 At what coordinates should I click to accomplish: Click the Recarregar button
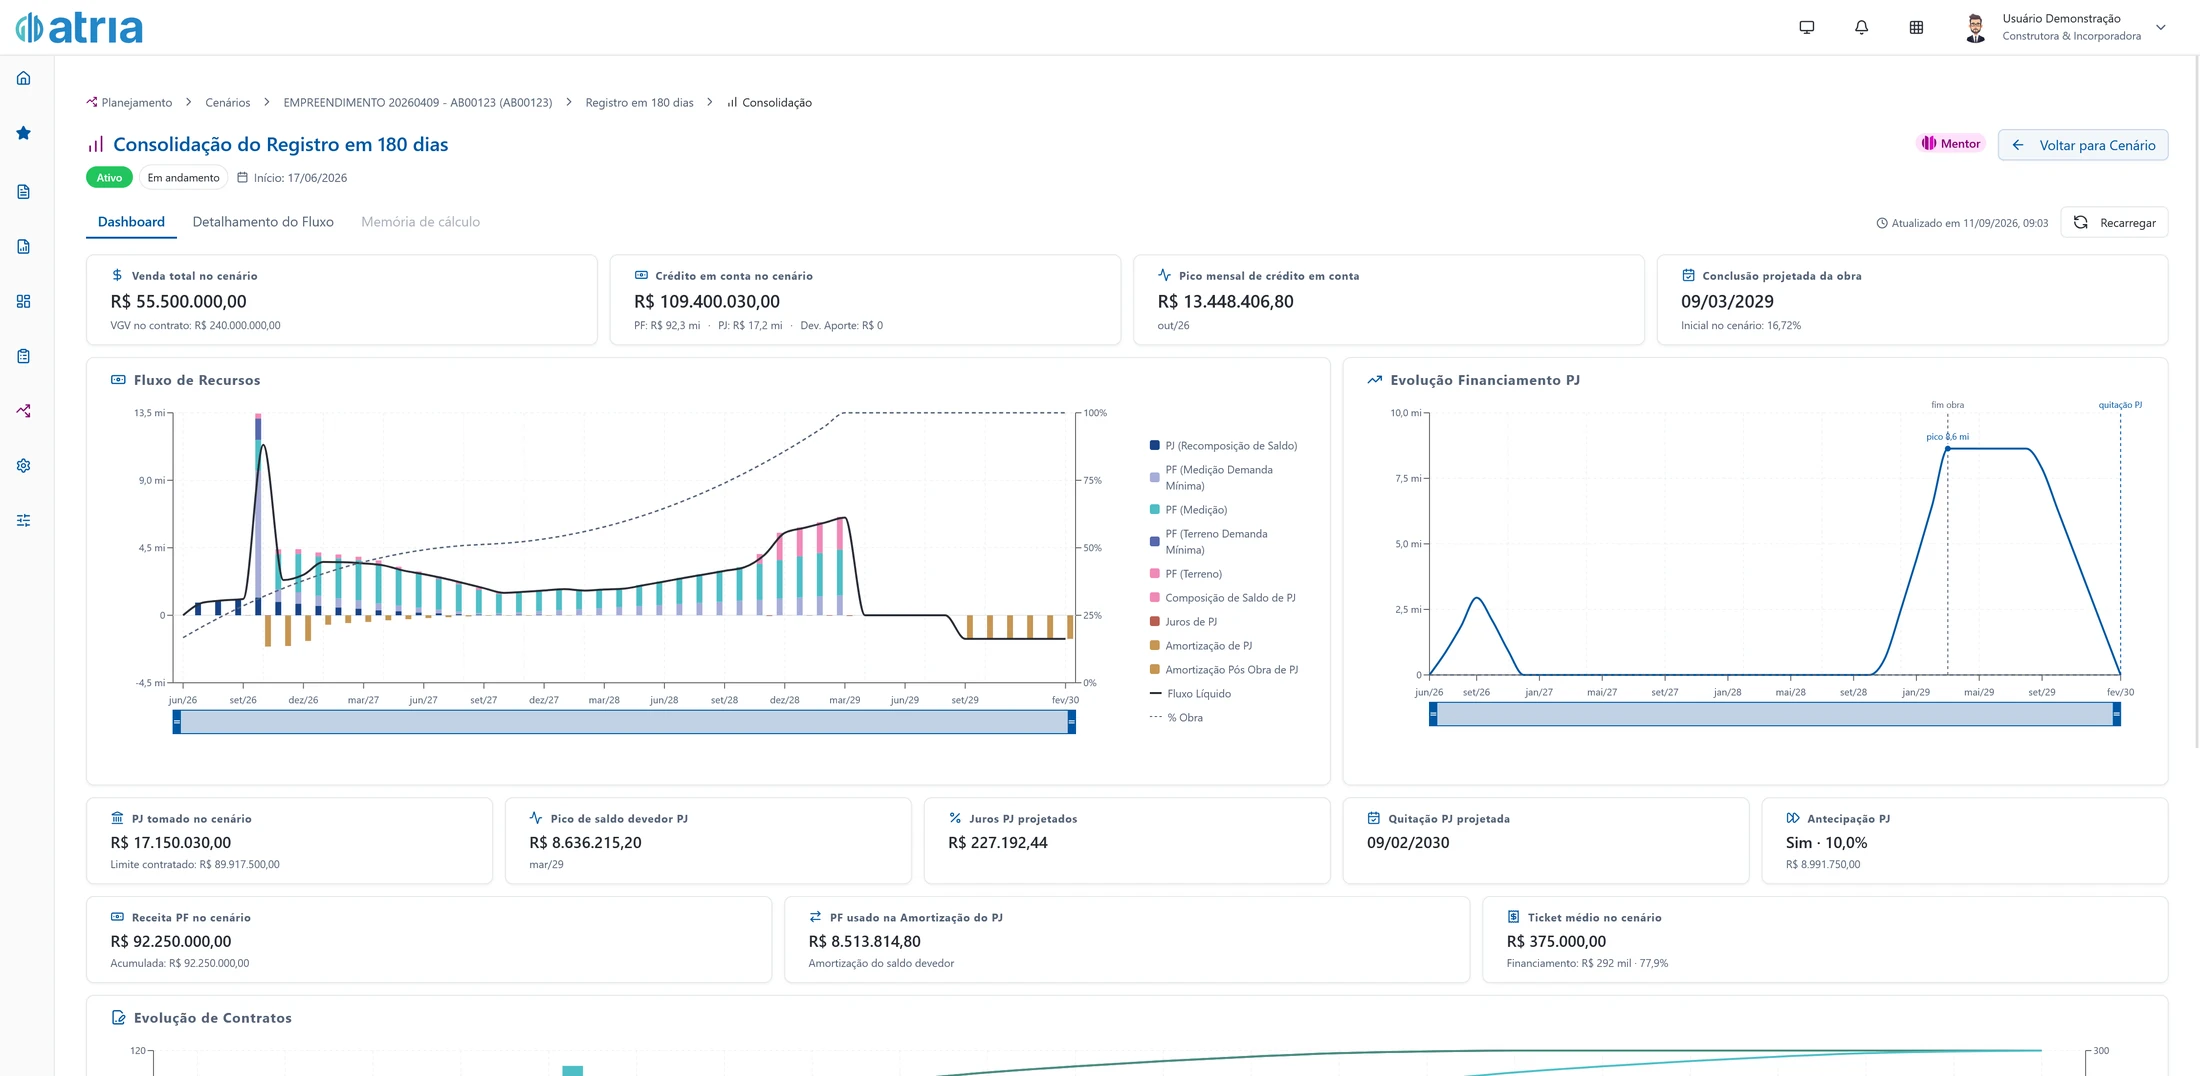(x=2114, y=223)
